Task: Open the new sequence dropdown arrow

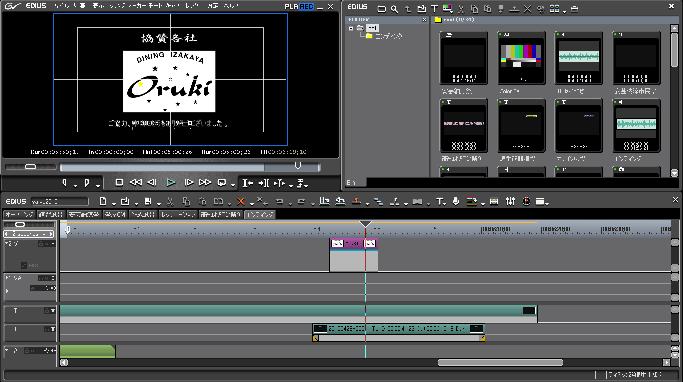Action: click(114, 203)
